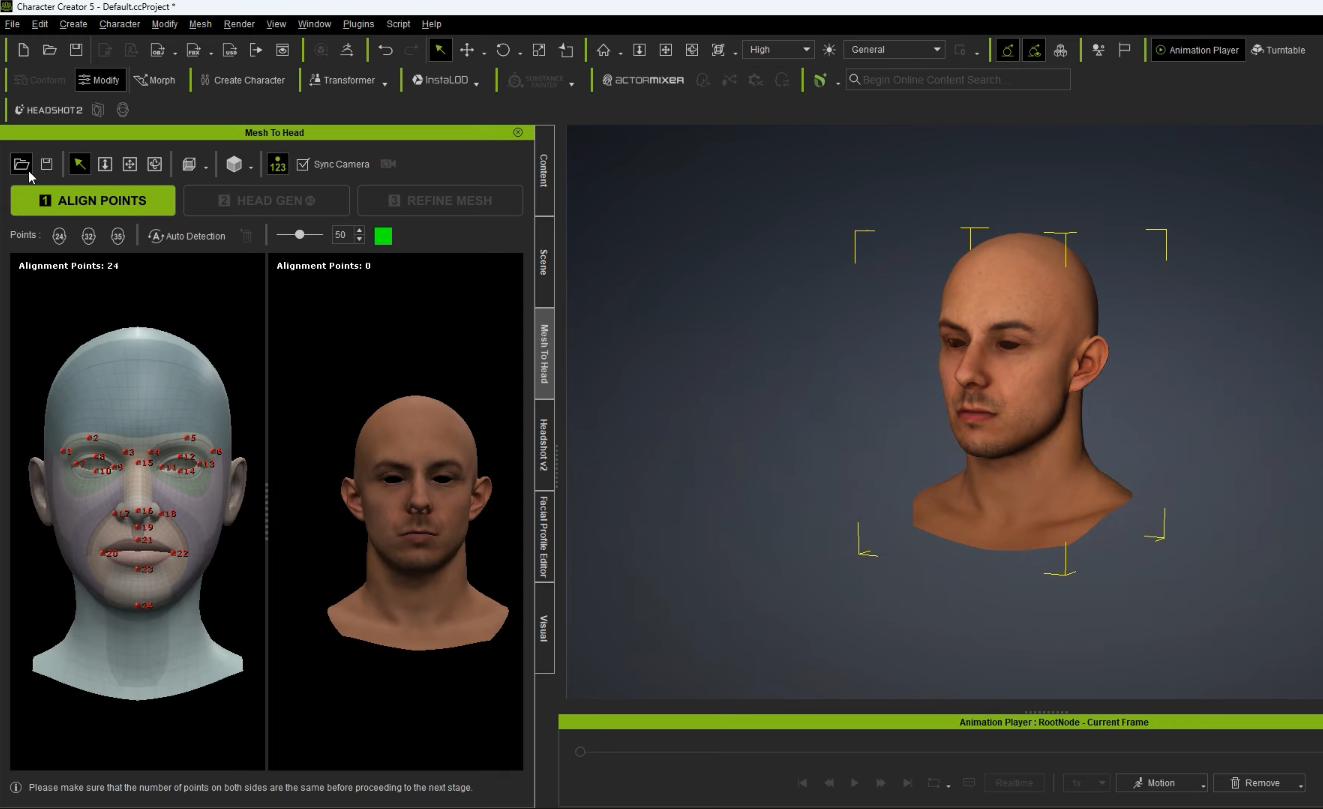Screen dimensions: 1323x809
Task: Open the Visual side tab
Action: tap(544, 628)
